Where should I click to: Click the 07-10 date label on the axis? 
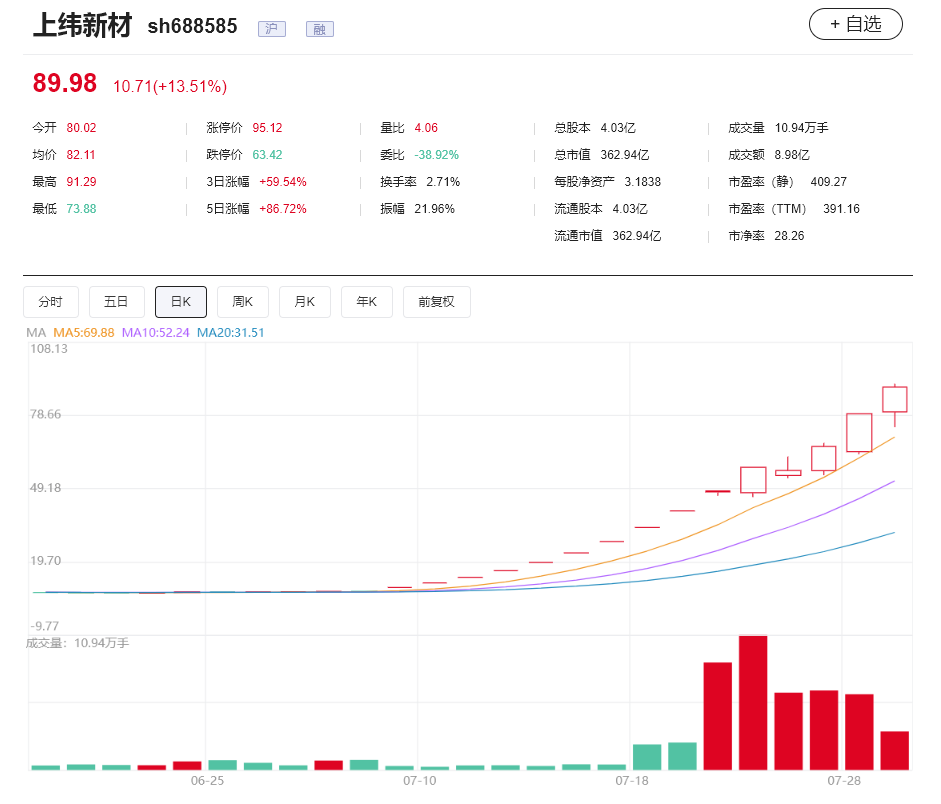419,781
